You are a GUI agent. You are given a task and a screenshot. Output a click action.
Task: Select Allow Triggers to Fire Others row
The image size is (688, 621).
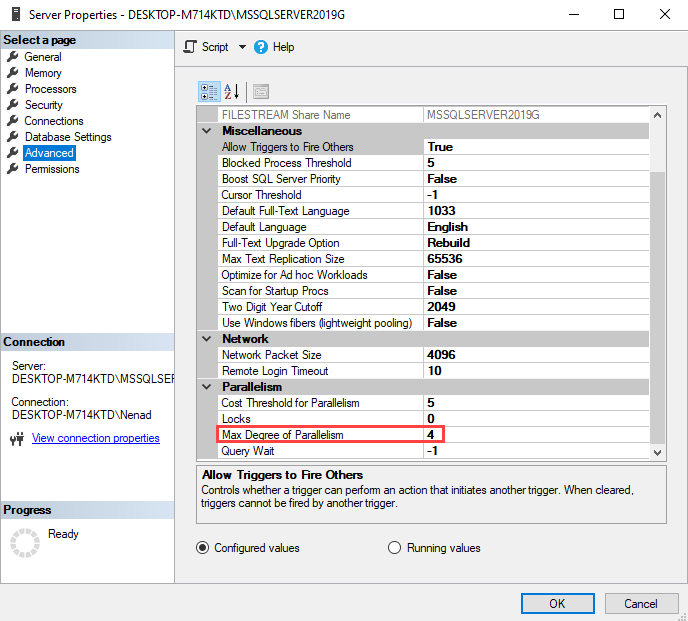(x=433, y=147)
